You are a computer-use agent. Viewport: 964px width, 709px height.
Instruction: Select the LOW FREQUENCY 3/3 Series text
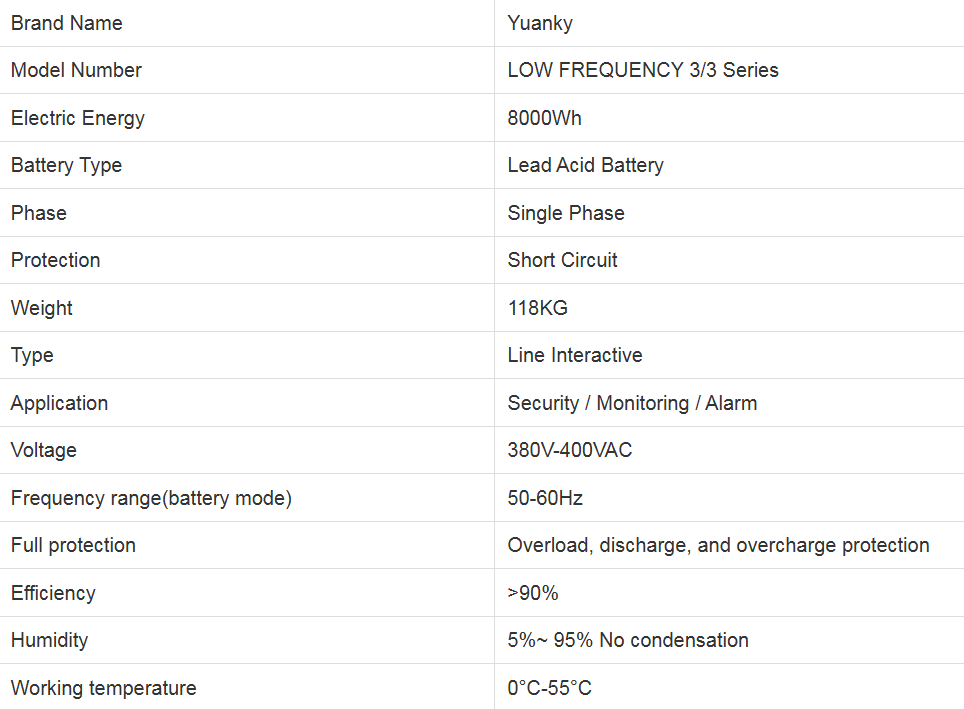pos(643,70)
